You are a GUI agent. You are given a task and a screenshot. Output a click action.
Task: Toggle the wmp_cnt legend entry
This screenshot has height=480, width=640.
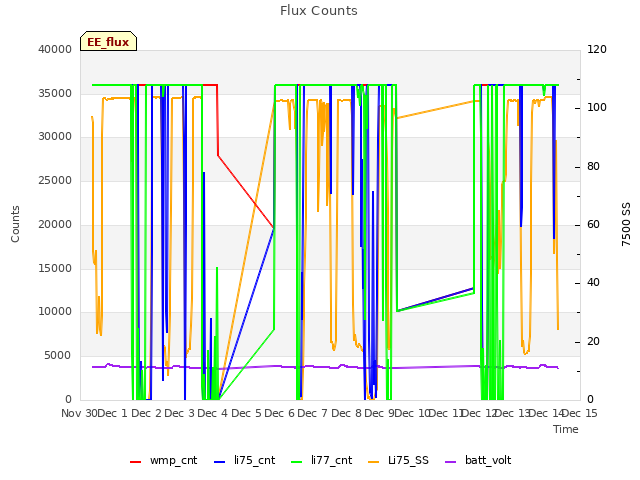point(163,460)
